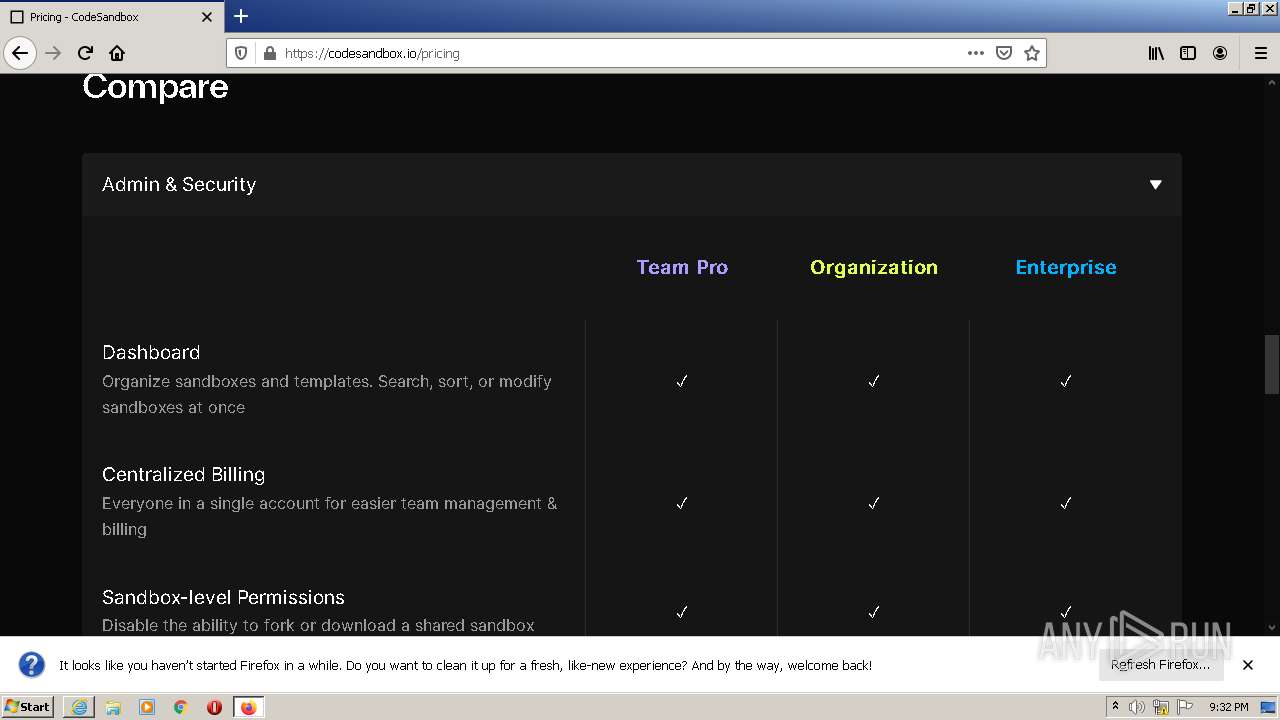Click the Action Center flag icon
The width and height of the screenshot is (1280, 720).
[1185, 707]
